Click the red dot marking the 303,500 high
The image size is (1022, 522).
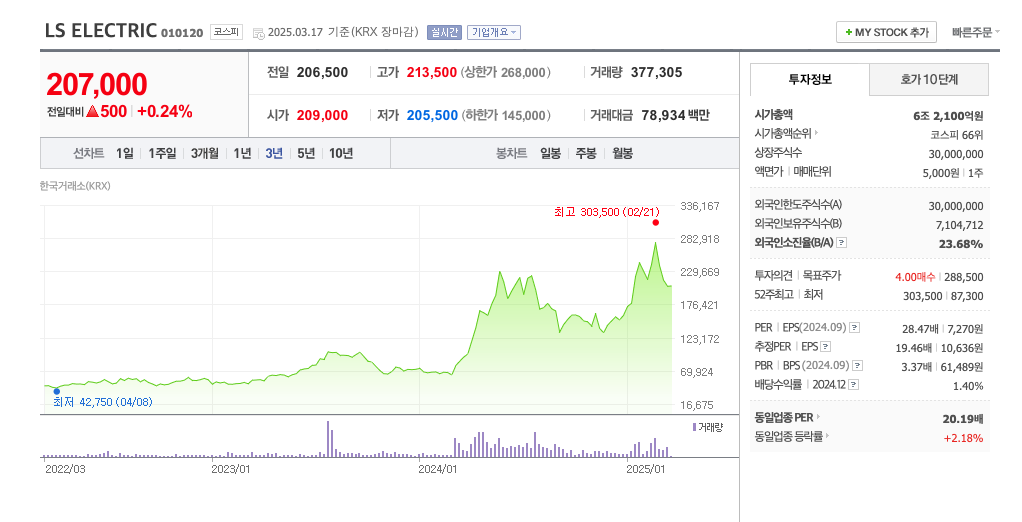(656, 223)
